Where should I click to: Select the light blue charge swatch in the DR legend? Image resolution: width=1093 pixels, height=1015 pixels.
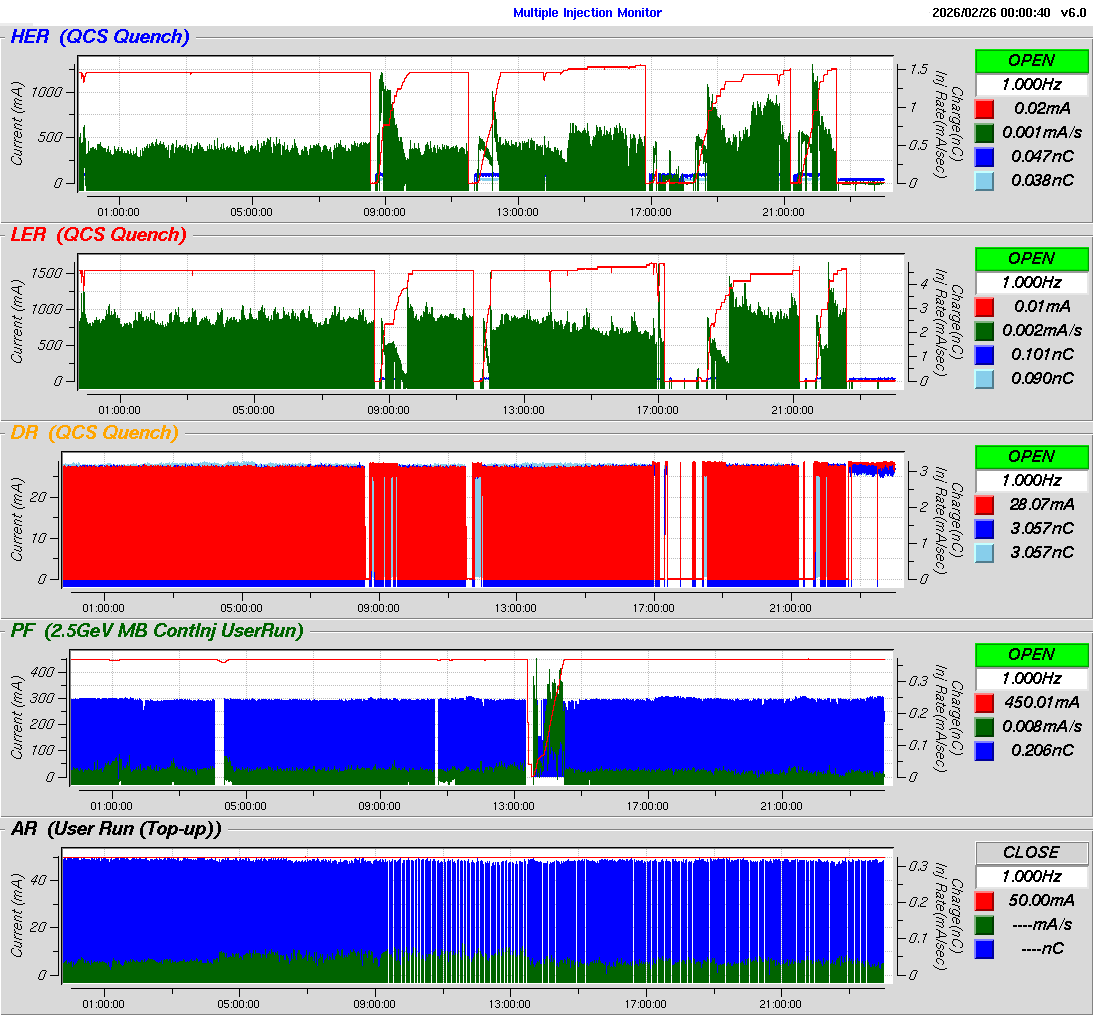[985, 553]
